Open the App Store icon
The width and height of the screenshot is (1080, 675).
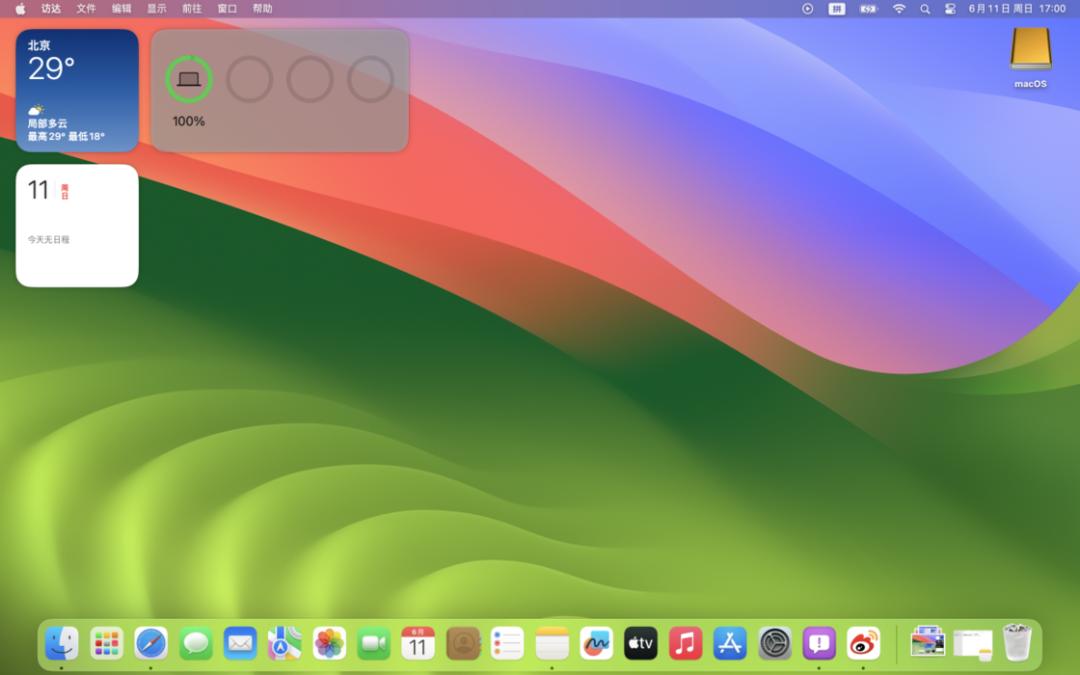[730, 643]
